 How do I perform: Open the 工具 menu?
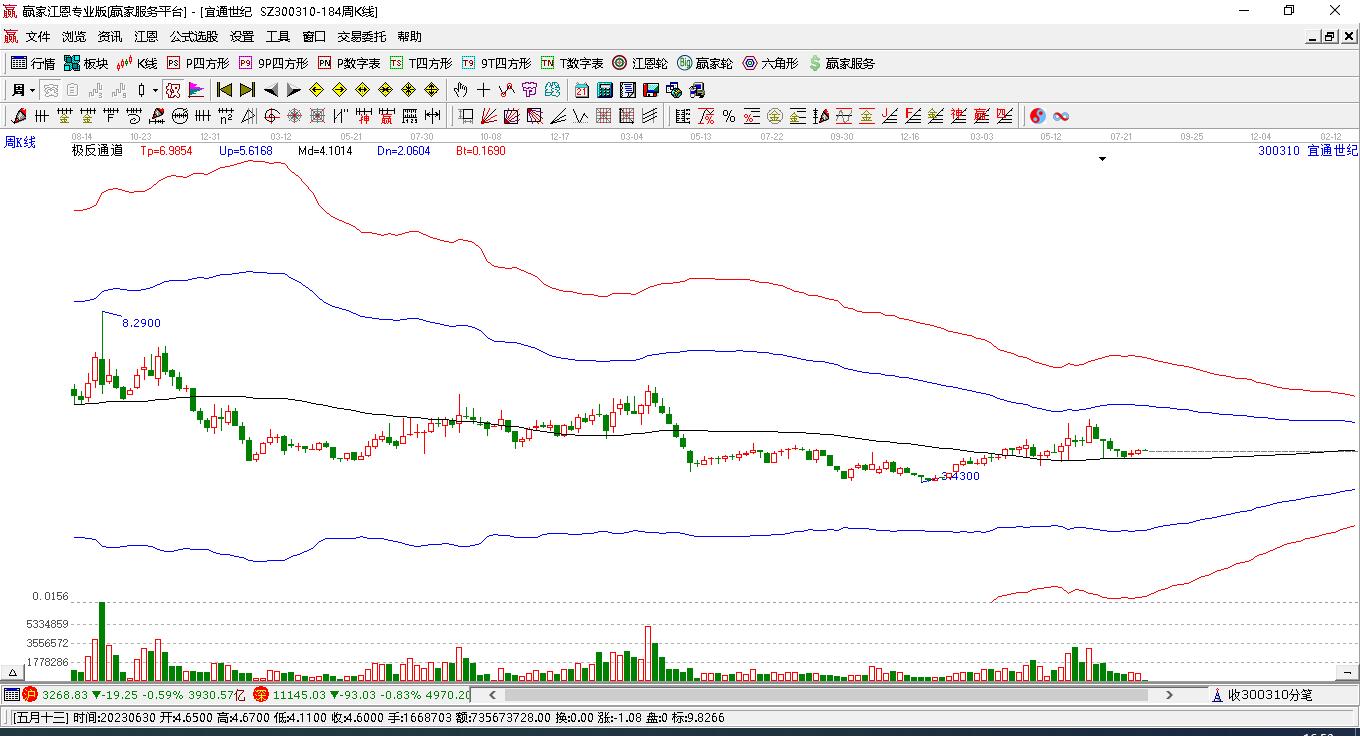click(278, 37)
